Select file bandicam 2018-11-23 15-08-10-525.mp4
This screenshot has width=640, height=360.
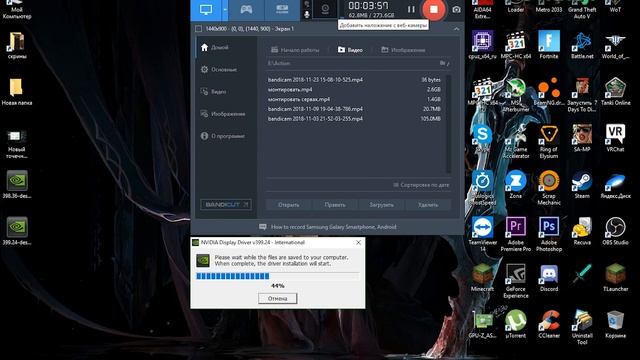point(354,80)
